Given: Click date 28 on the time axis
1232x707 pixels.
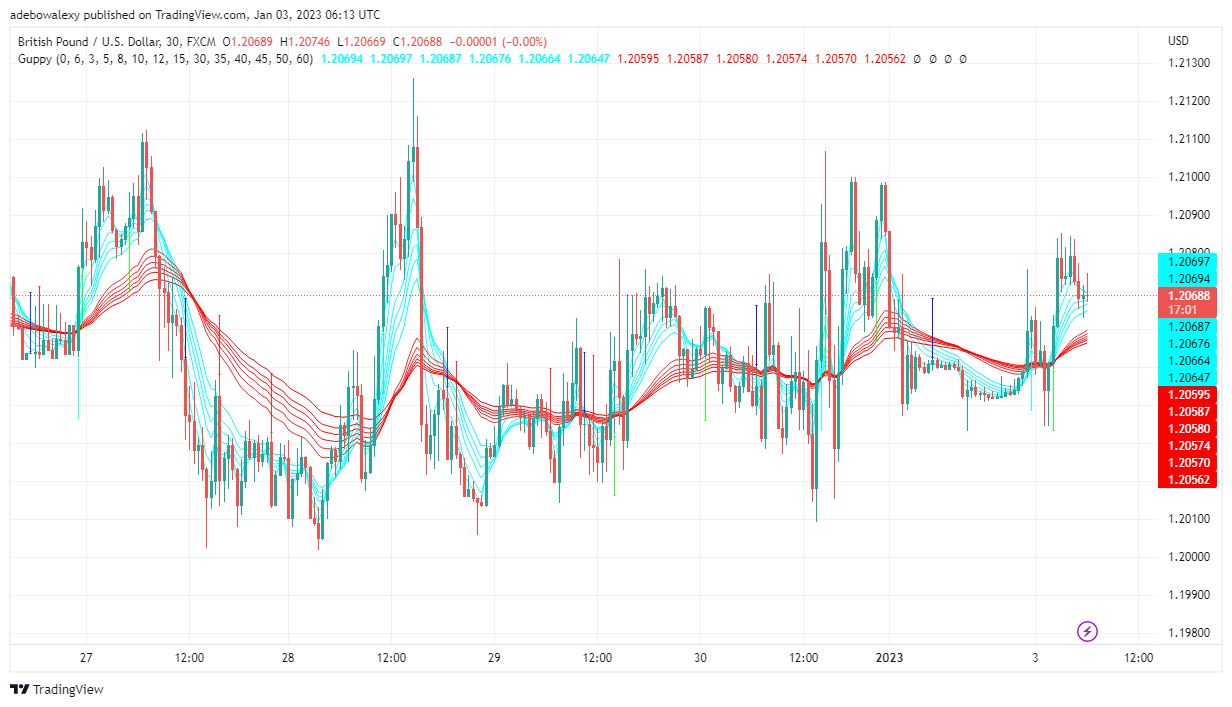Looking at the screenshot, I should point(288,658).
